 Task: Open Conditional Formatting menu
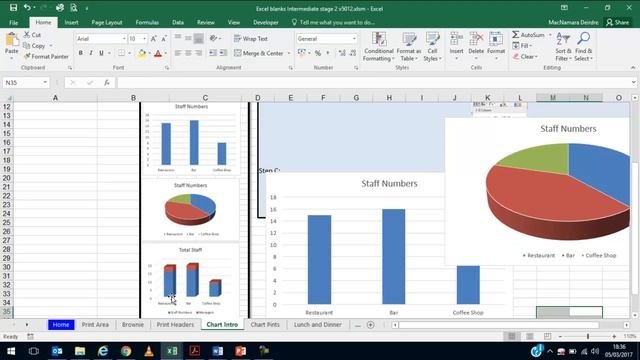pyautogui.click(x=378, y=47)
